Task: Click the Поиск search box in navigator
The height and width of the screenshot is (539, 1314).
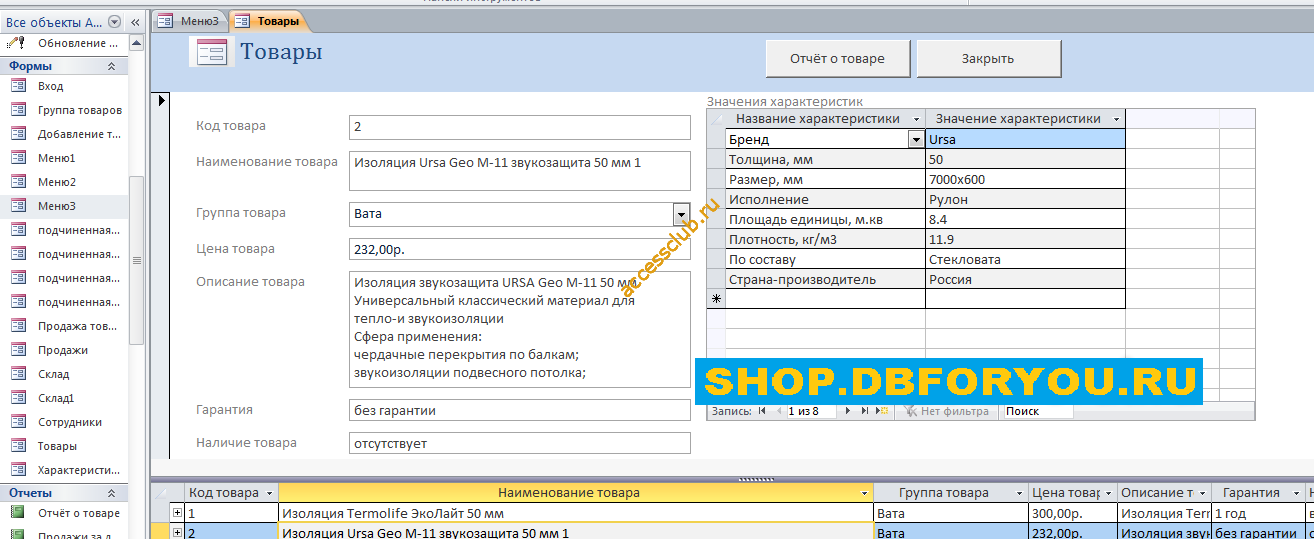Action: click(x=1037, y=411)
